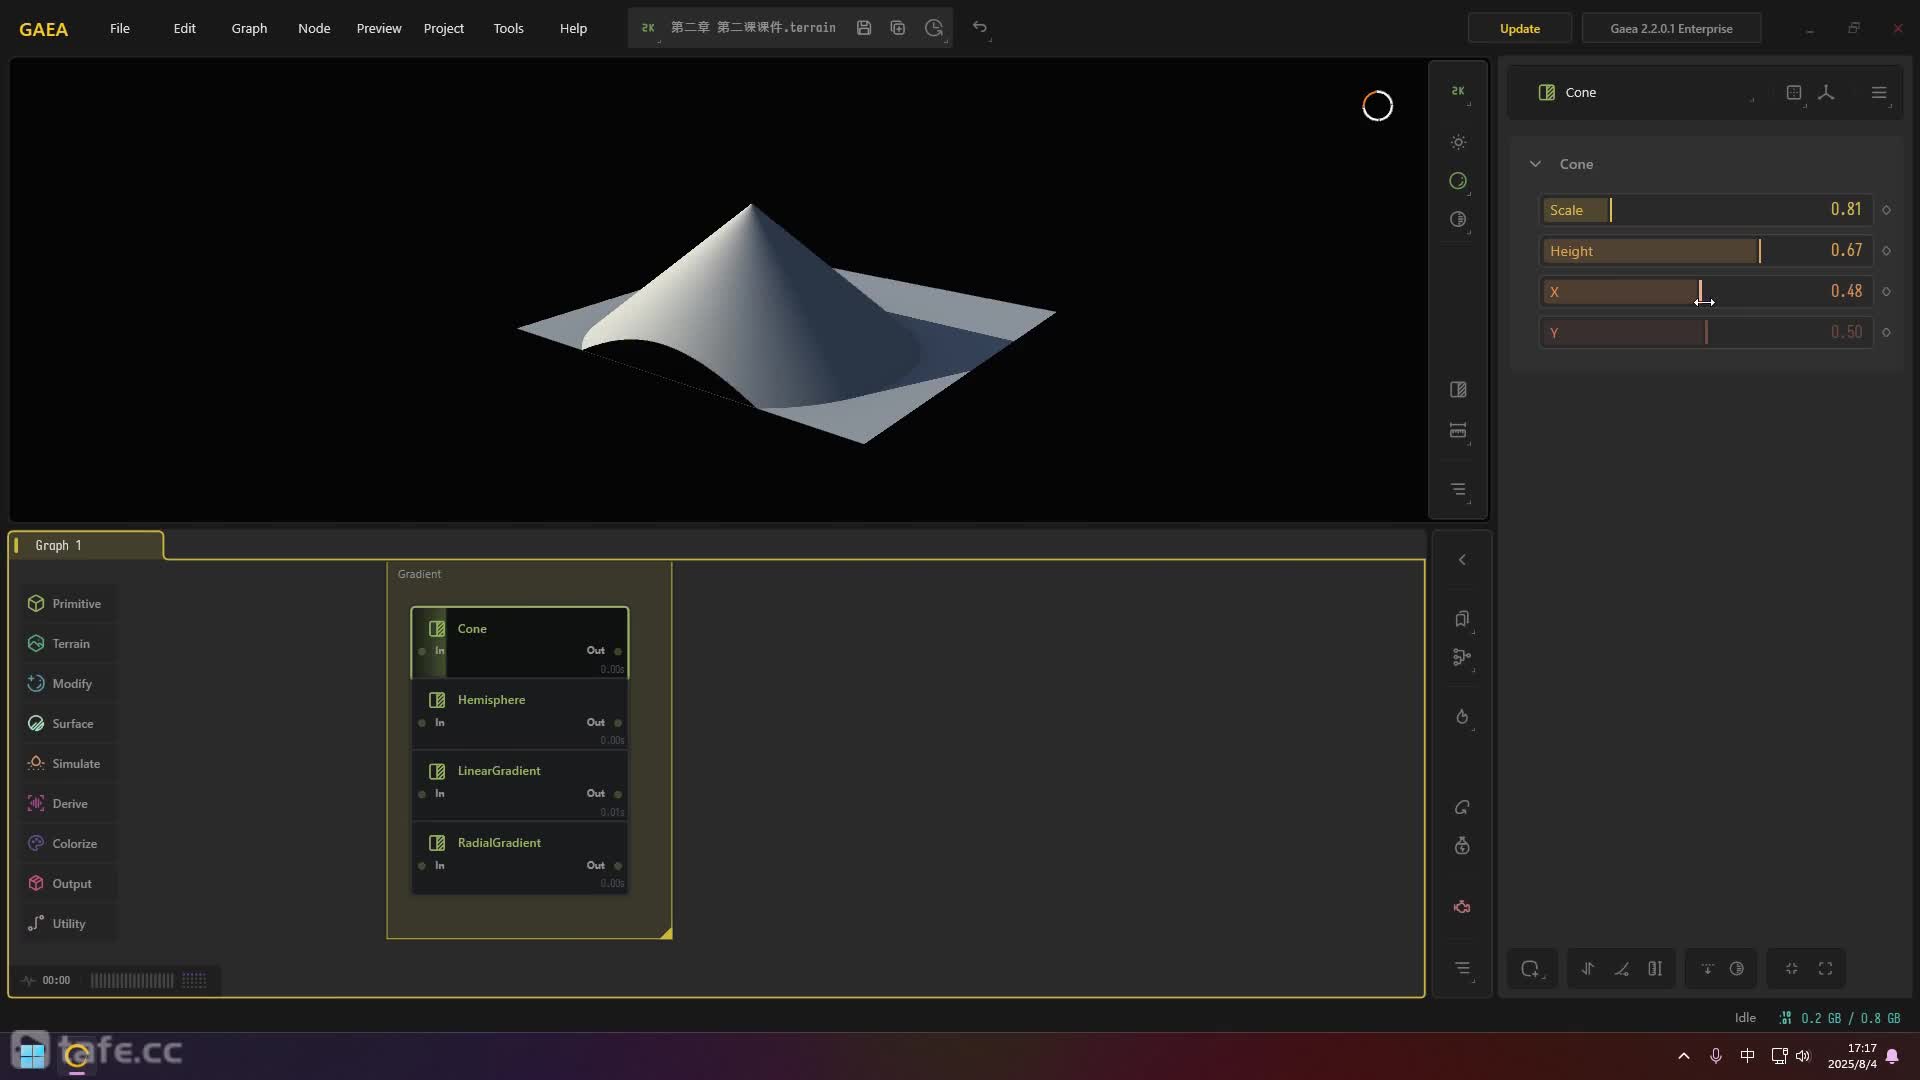Click the undo arrow icon in top bar
1920x1080 pixels.
click(x=980, y=28)
